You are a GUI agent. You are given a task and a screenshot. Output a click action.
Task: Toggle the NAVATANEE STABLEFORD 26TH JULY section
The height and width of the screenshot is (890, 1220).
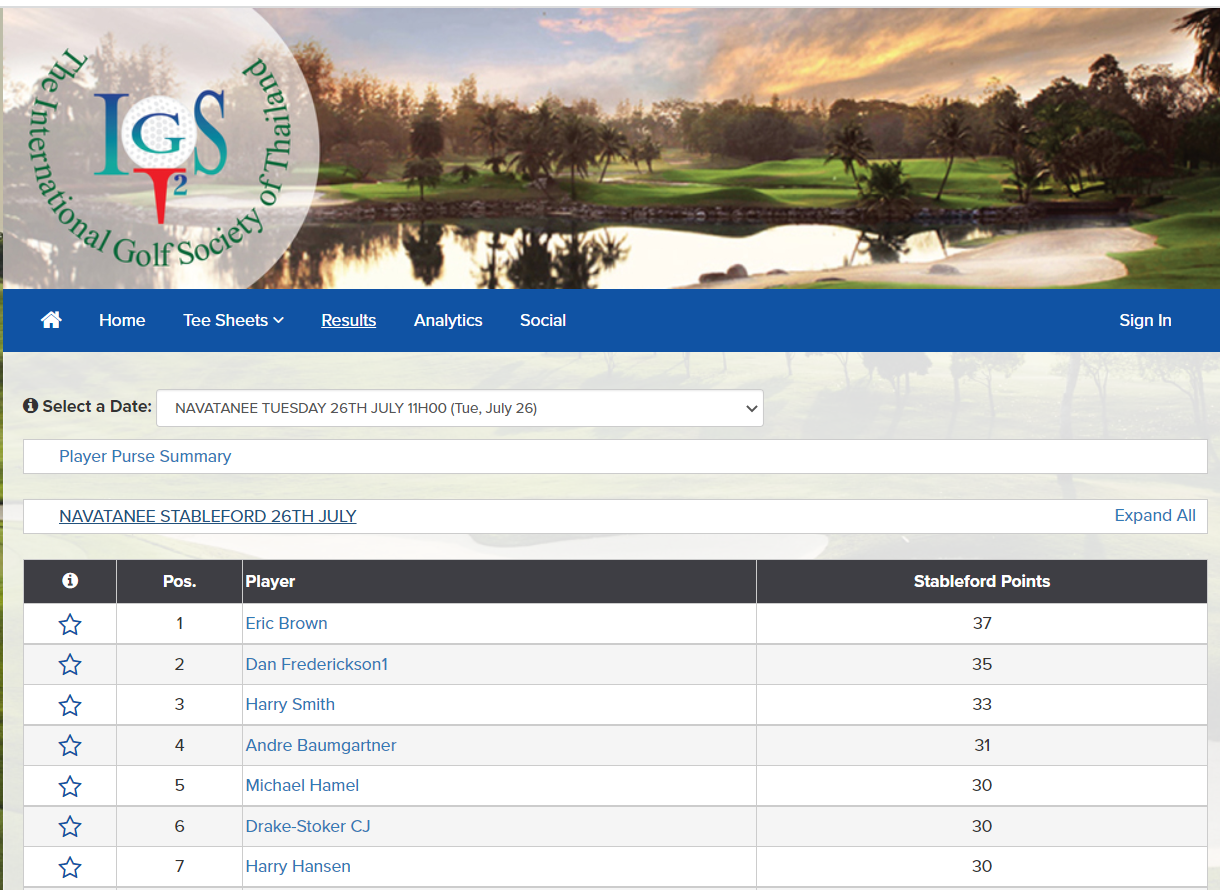point(208,516)
